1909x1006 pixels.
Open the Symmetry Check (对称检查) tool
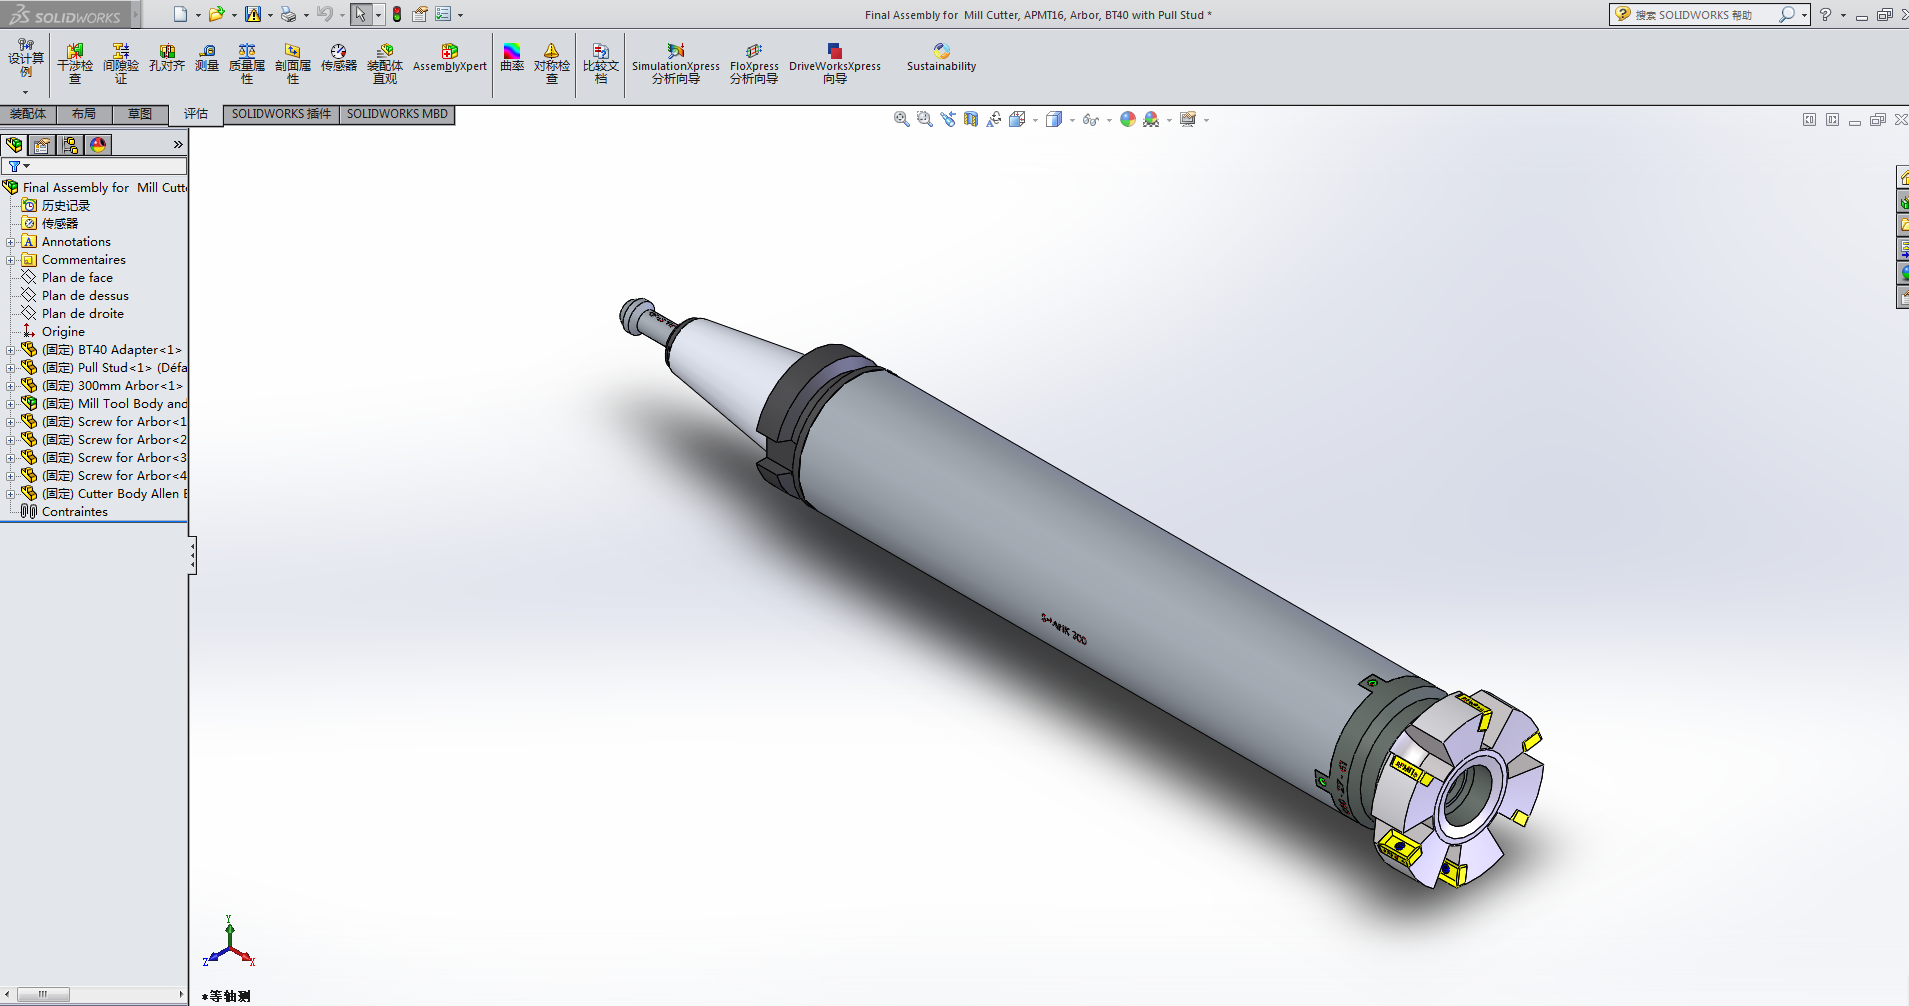[551, 63]
